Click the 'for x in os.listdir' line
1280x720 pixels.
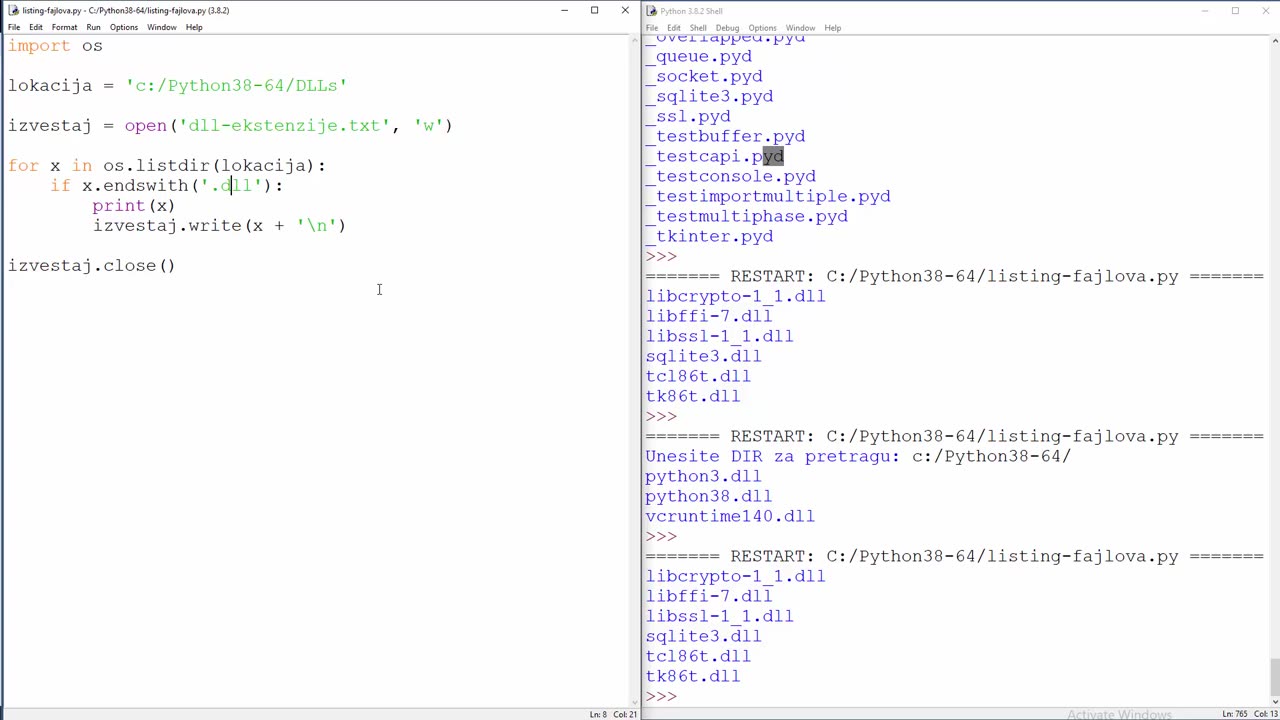click(167, 166)
